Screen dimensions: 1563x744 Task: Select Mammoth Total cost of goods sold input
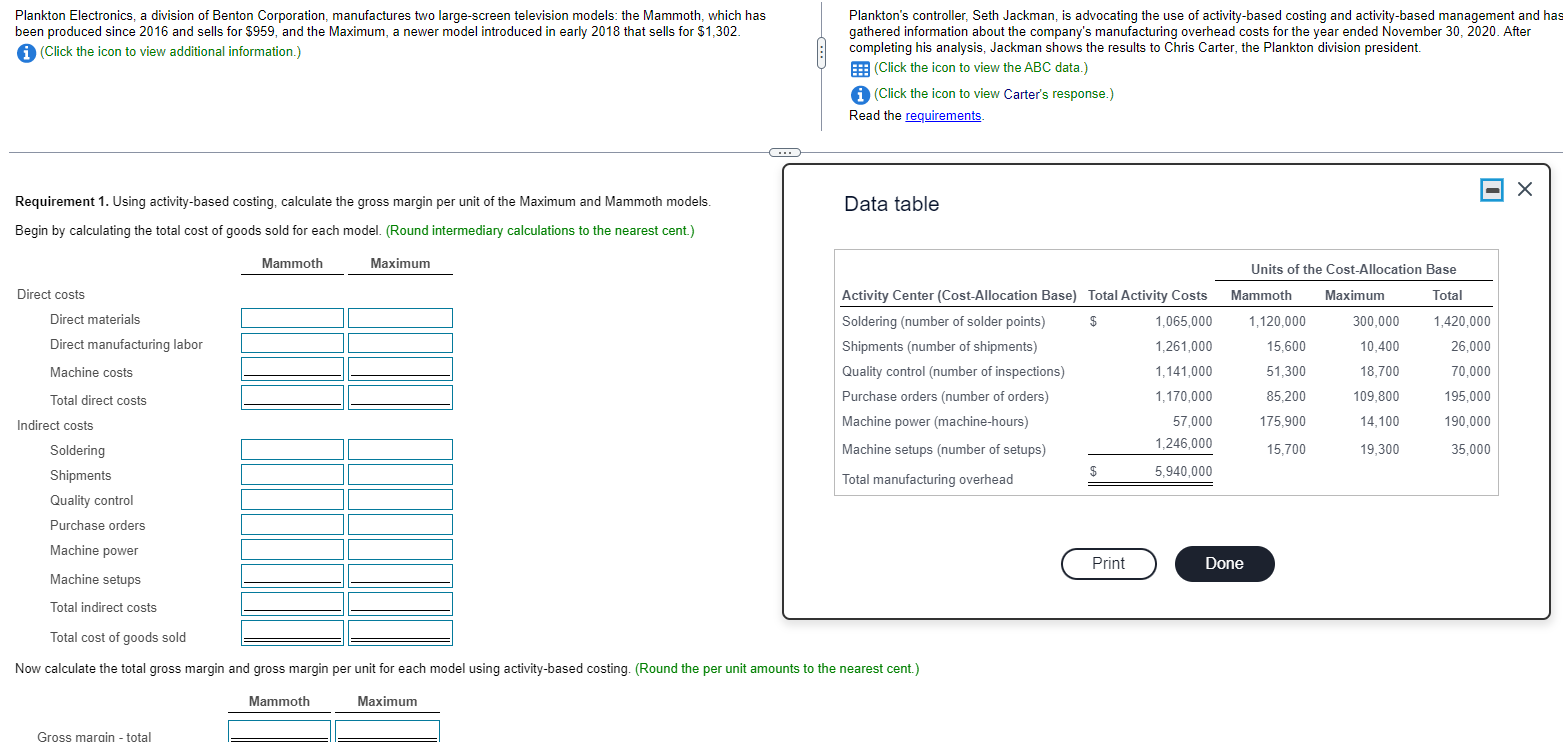click(x=292, y=633)
